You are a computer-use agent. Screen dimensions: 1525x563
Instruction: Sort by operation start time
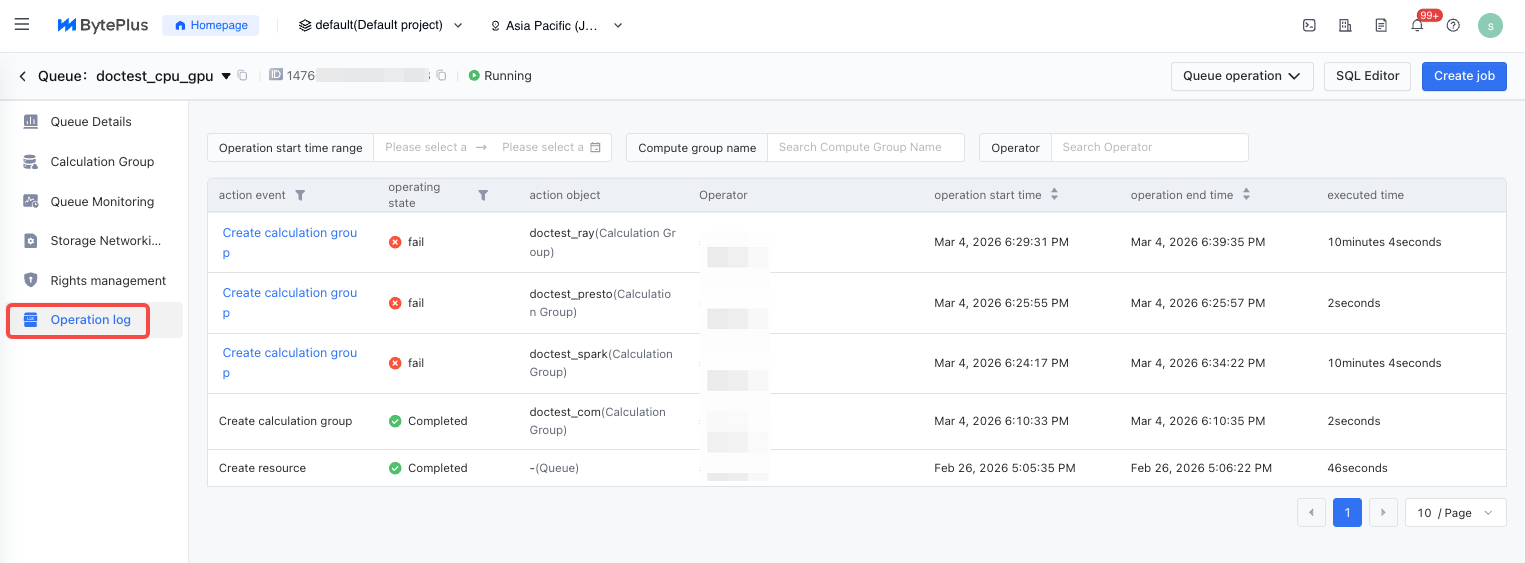[1054, 195]
